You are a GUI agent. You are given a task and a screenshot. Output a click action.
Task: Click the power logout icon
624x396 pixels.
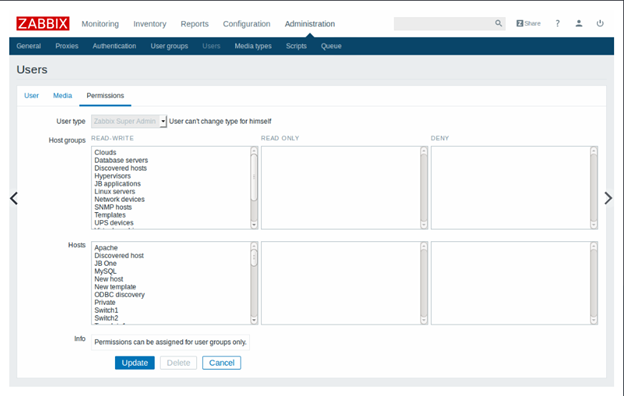(600, 23)
